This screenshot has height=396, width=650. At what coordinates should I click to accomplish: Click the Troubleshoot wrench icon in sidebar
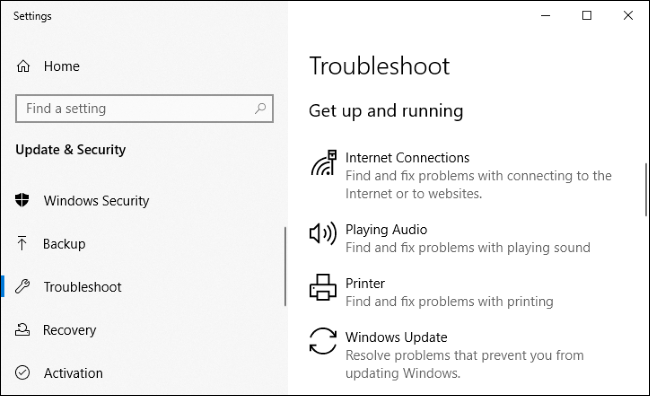[x=22, y=287]
